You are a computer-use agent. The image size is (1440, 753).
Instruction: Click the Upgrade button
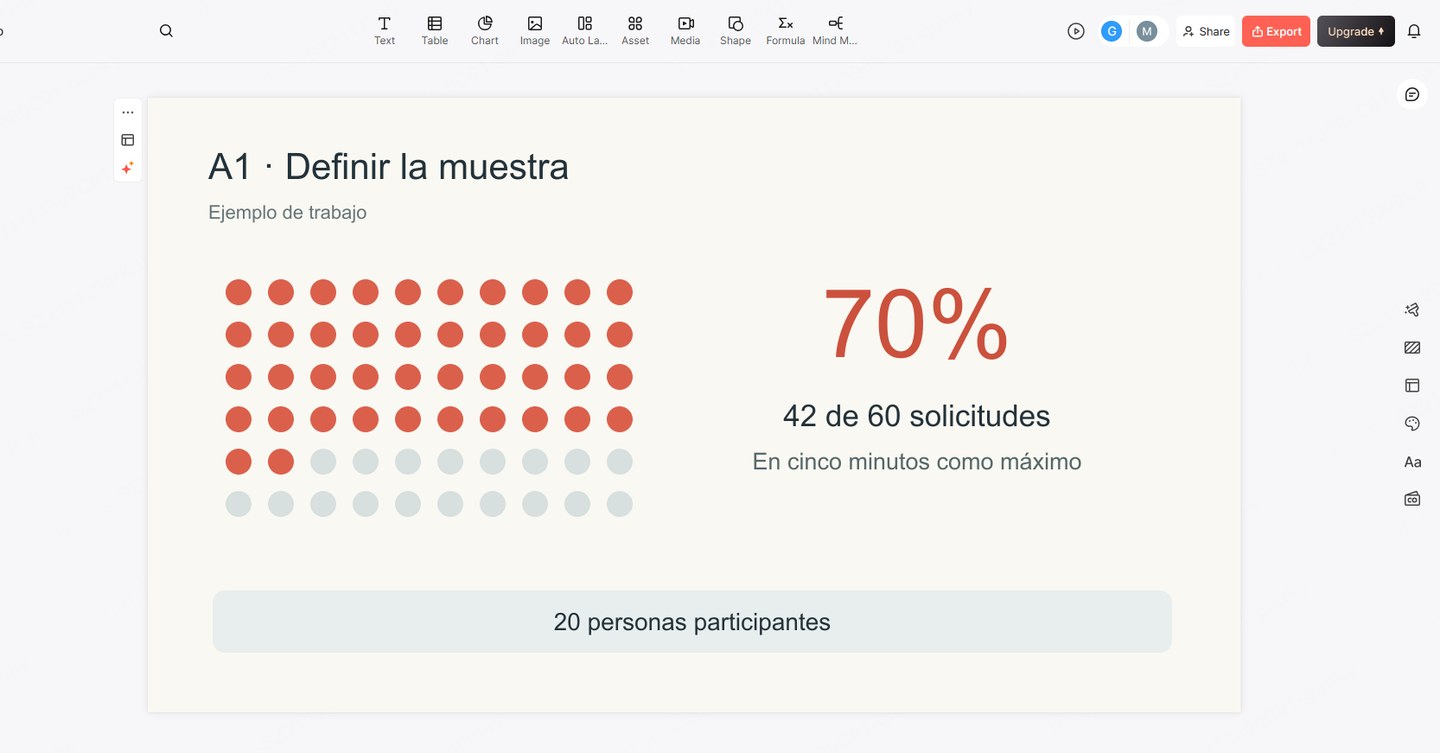coord(1356,31)
